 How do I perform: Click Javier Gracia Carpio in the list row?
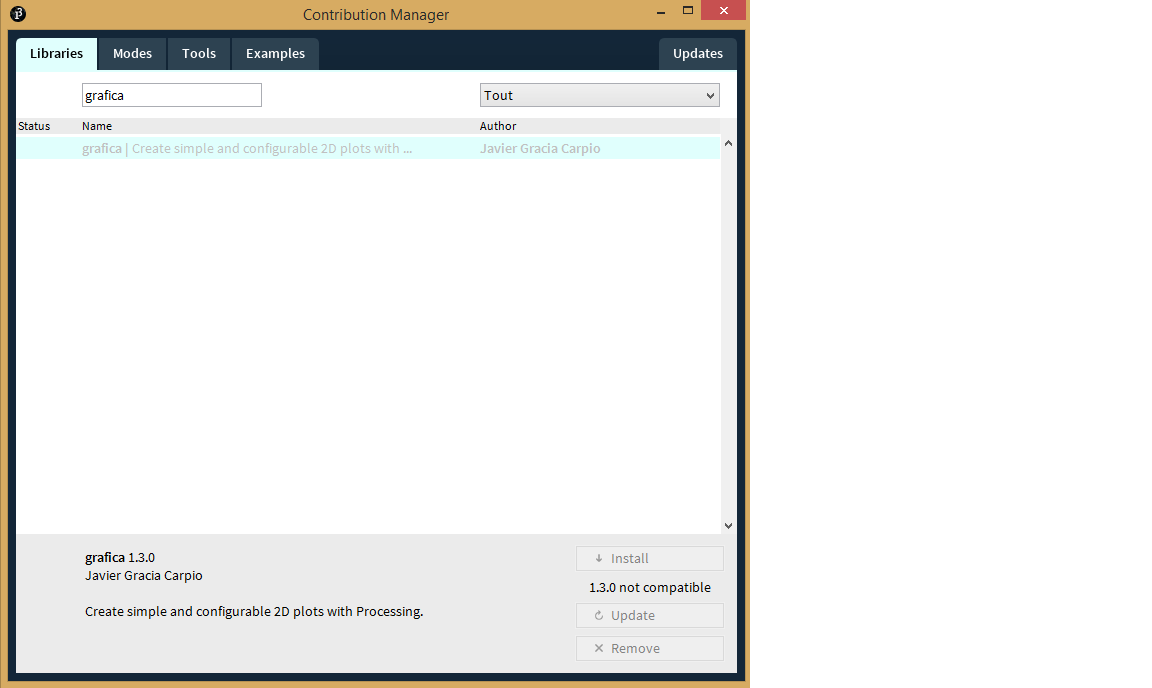click(x=540, y=148)
